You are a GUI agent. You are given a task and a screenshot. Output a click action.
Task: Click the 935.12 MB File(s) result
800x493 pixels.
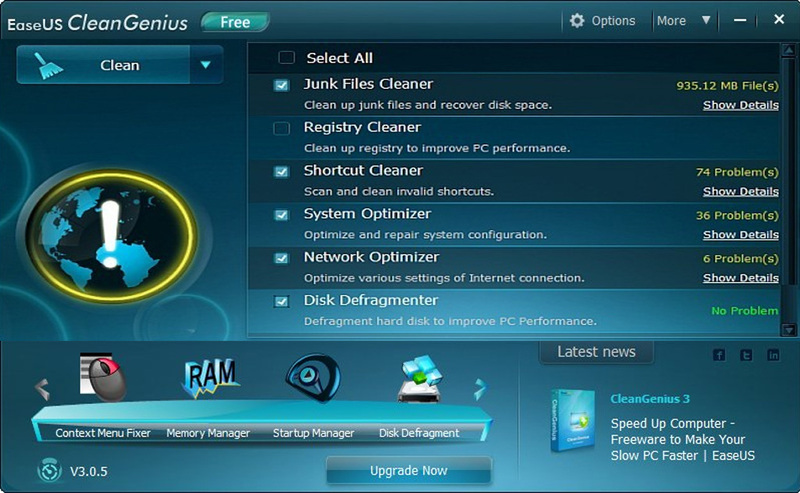coord(727,86)
